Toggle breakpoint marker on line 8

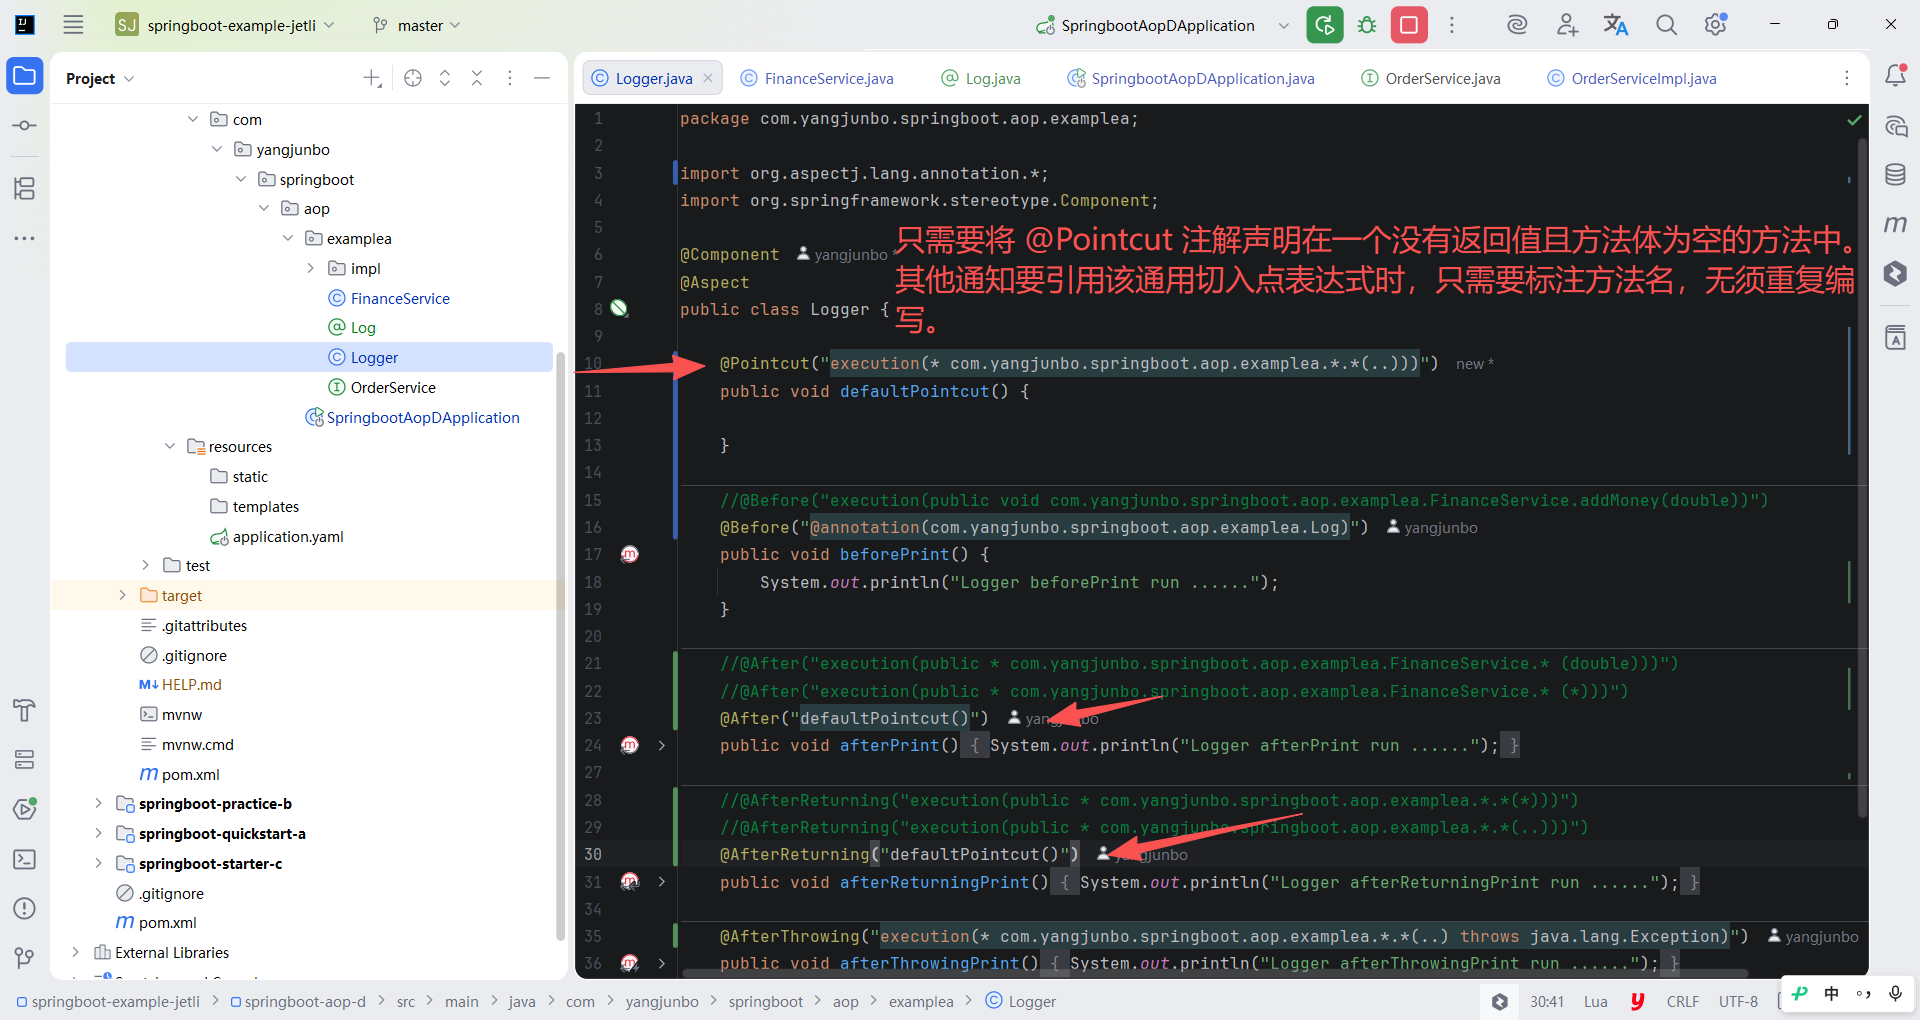pyautogui.click(x=619, y=308)
